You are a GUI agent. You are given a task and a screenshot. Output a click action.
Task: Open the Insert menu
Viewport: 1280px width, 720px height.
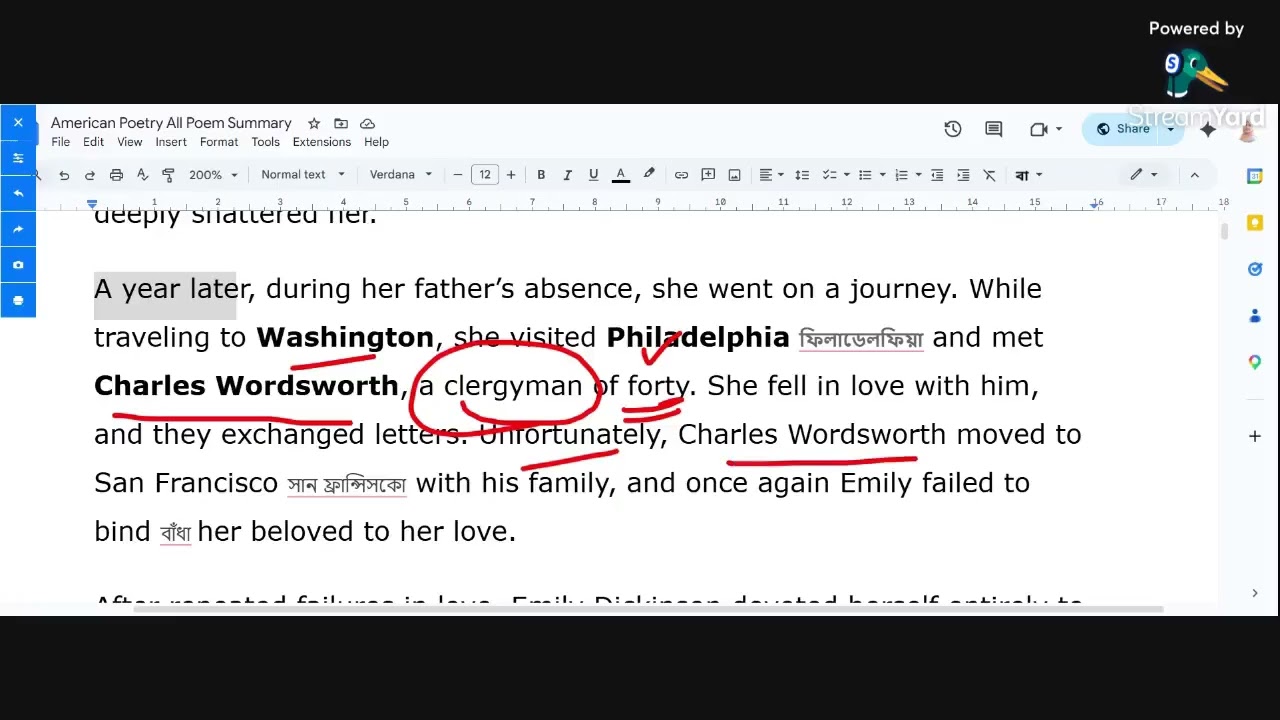point(171,142)
